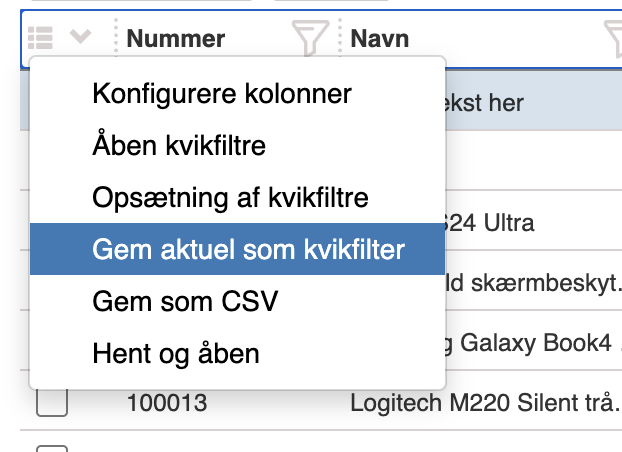The width and height of the screenshot is (622, 452).
Task: Export the list with Gem som CSV
Action: click(x=185, y=301)
